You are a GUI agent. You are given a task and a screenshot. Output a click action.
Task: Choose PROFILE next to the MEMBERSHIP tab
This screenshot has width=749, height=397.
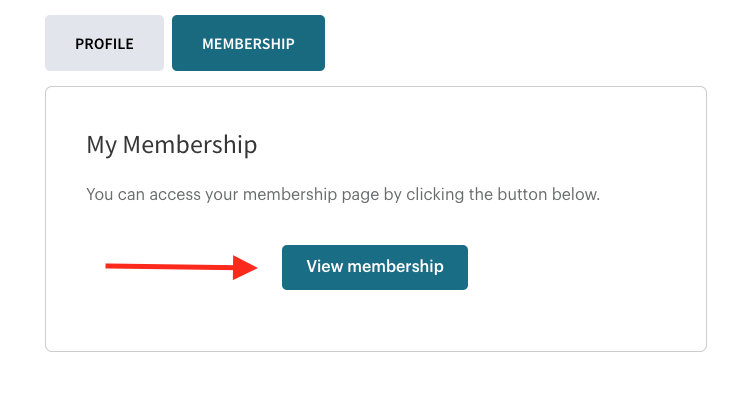tap(104, 43)
